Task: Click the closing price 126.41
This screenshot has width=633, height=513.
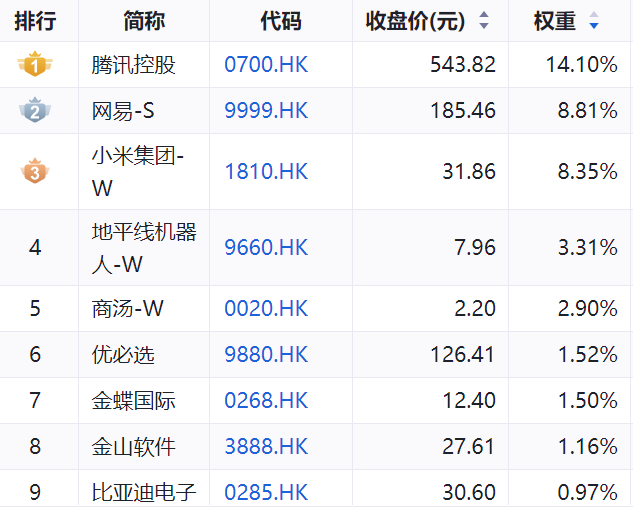Action: (463, 355)
